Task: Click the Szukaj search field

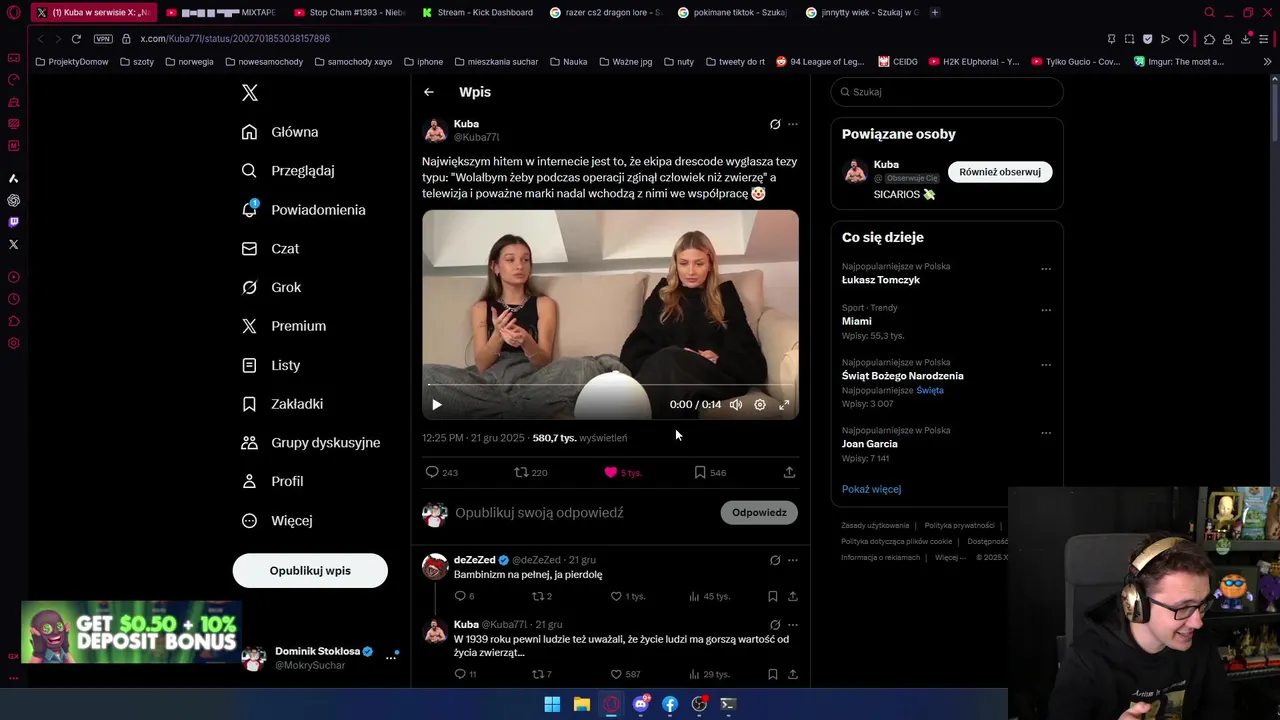Action: pyautogui.click(x=947, y=92)
